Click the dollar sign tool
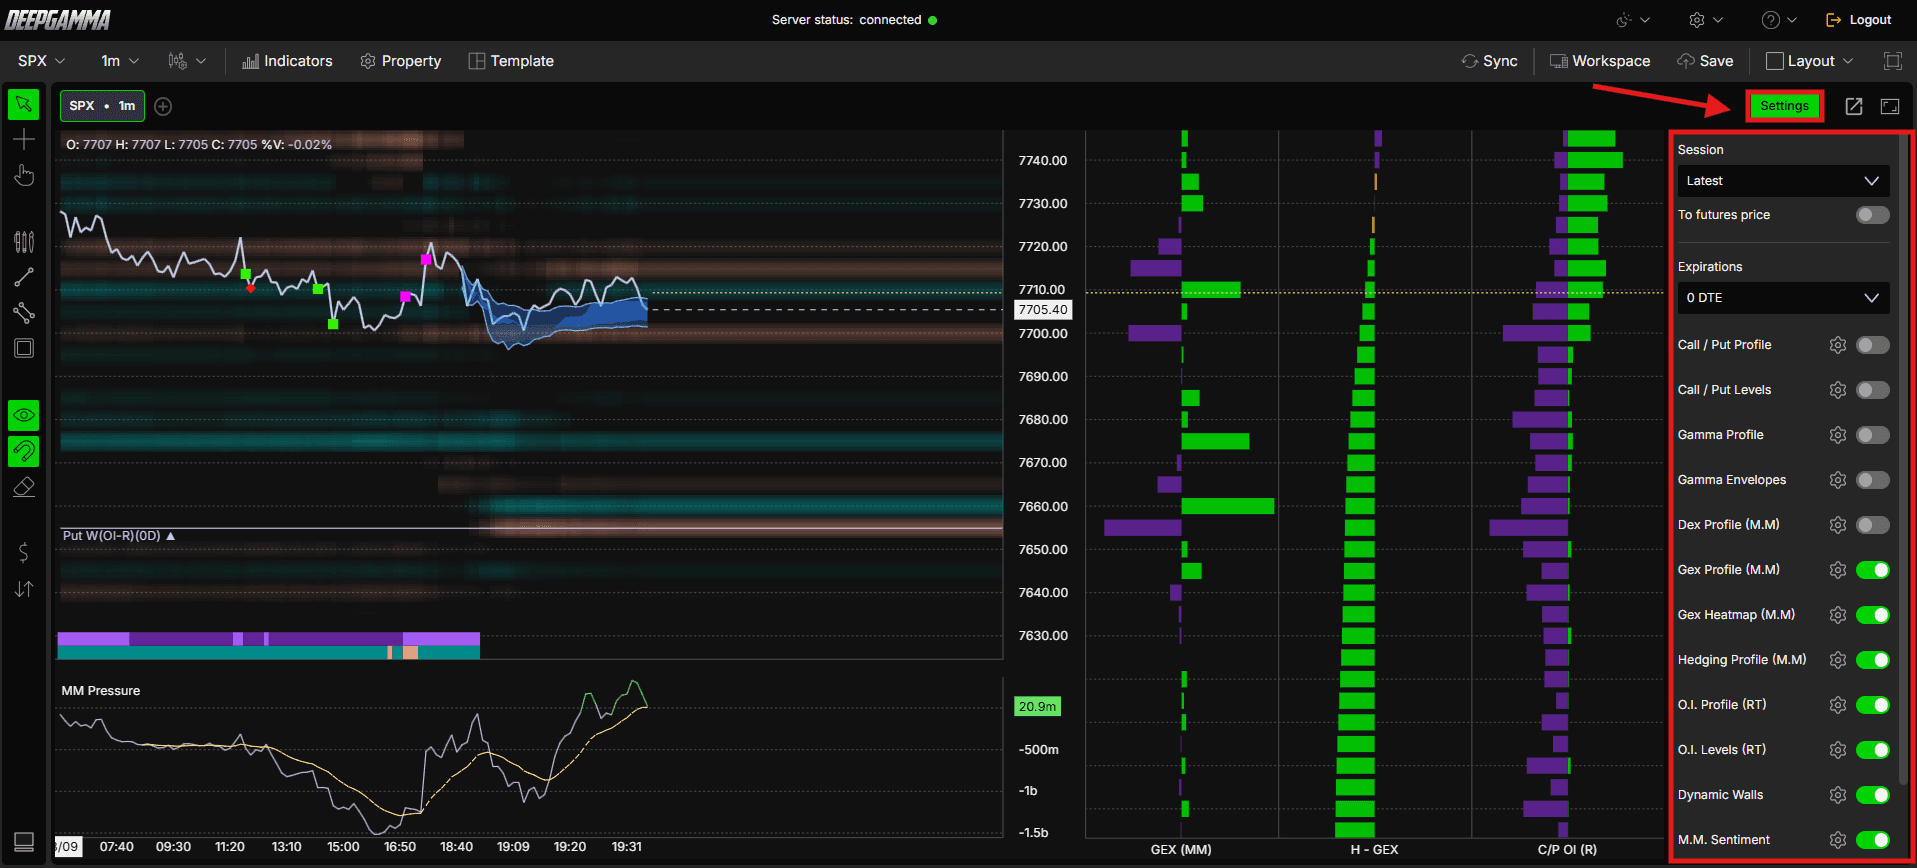The width and height of the screenshot is (1917, 868). (24, 552)
